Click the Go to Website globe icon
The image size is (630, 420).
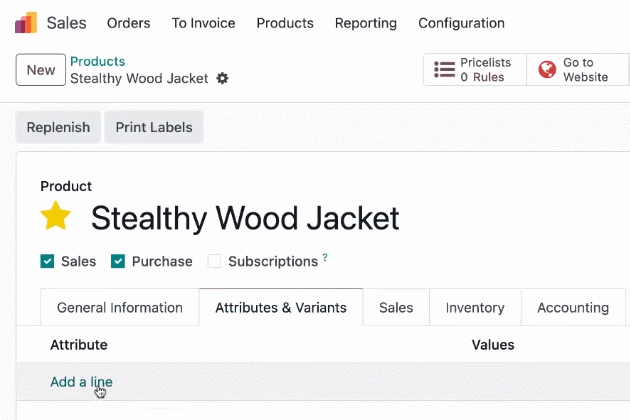coord(547,70)
